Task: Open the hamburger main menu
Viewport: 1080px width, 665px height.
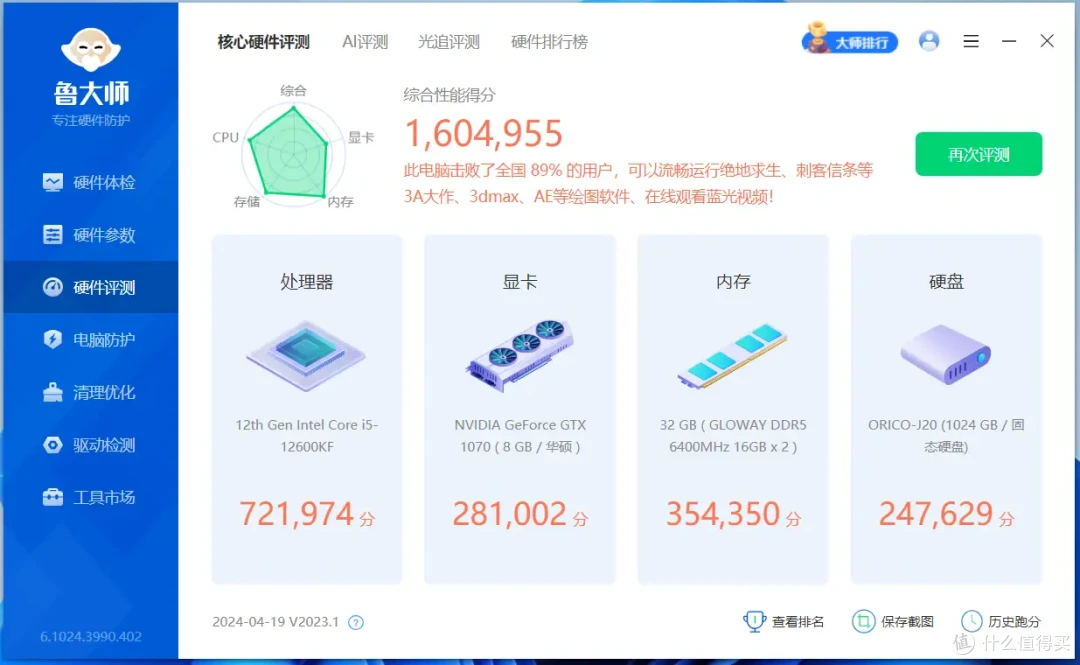Action: (x=971, y=41)
